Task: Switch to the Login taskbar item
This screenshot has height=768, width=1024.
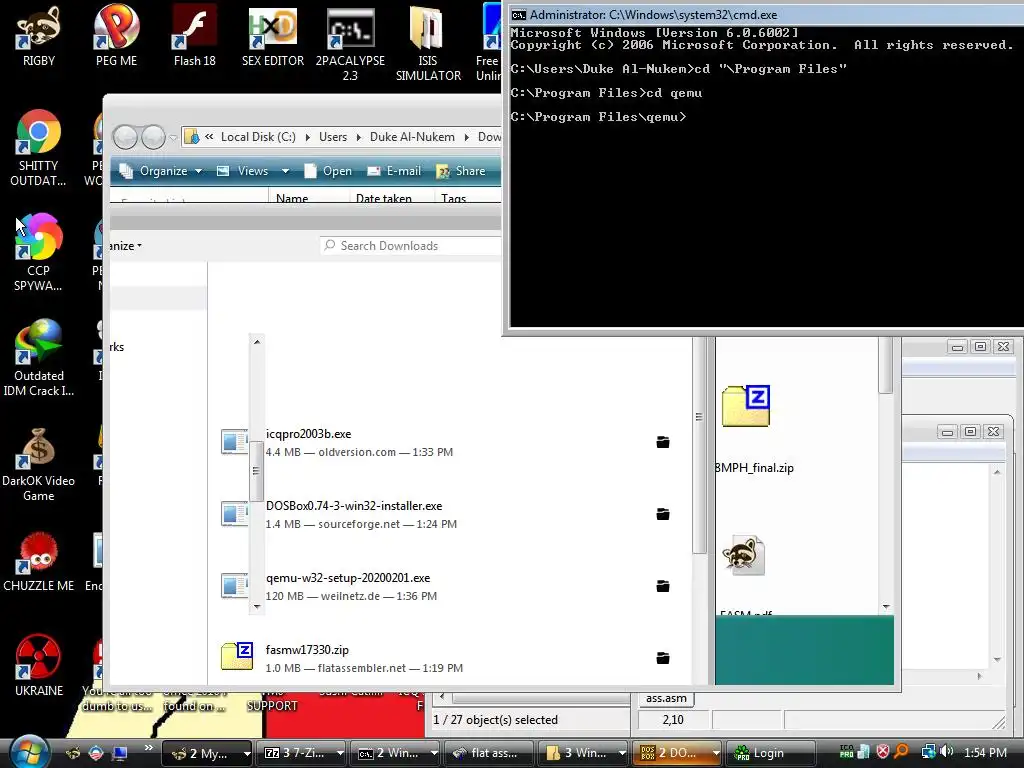Action: (771, 753)
